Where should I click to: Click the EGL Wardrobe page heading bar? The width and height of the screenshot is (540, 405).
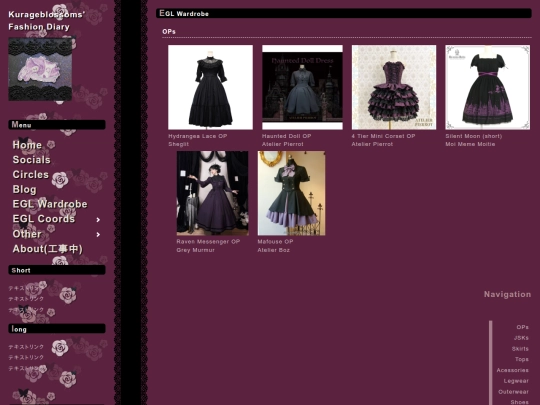point(344,13)
